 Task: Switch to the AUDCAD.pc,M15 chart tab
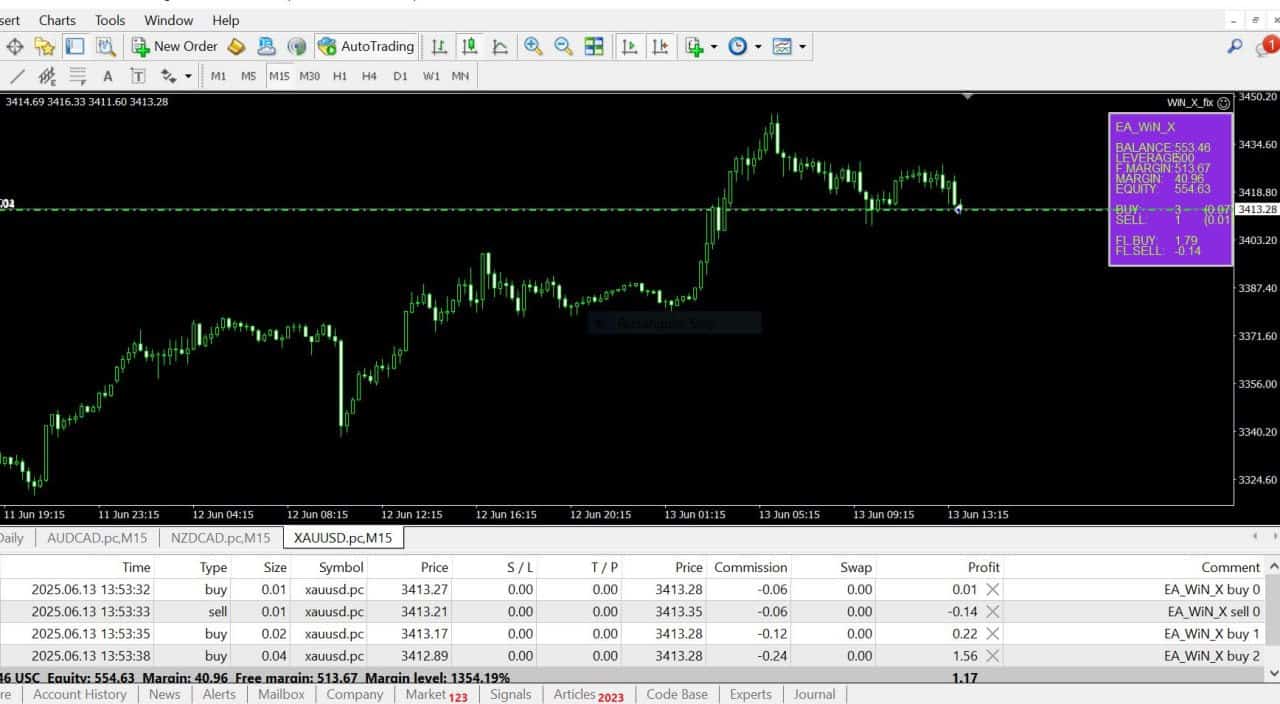coord(97,538)
